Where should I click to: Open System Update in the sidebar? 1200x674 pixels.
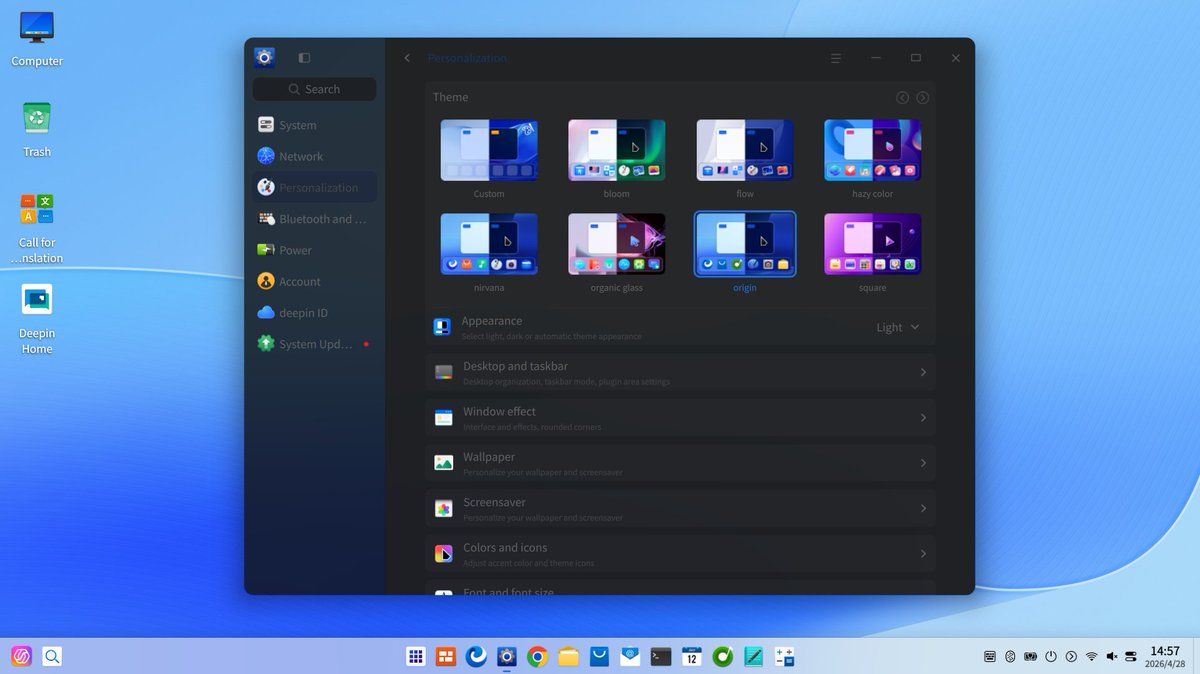tap(314, 344)
